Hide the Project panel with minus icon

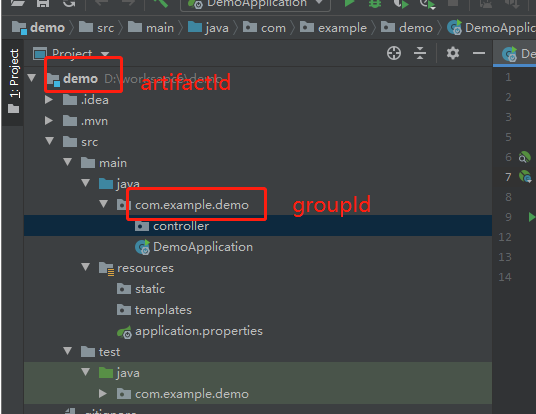[x=479, y=53]
